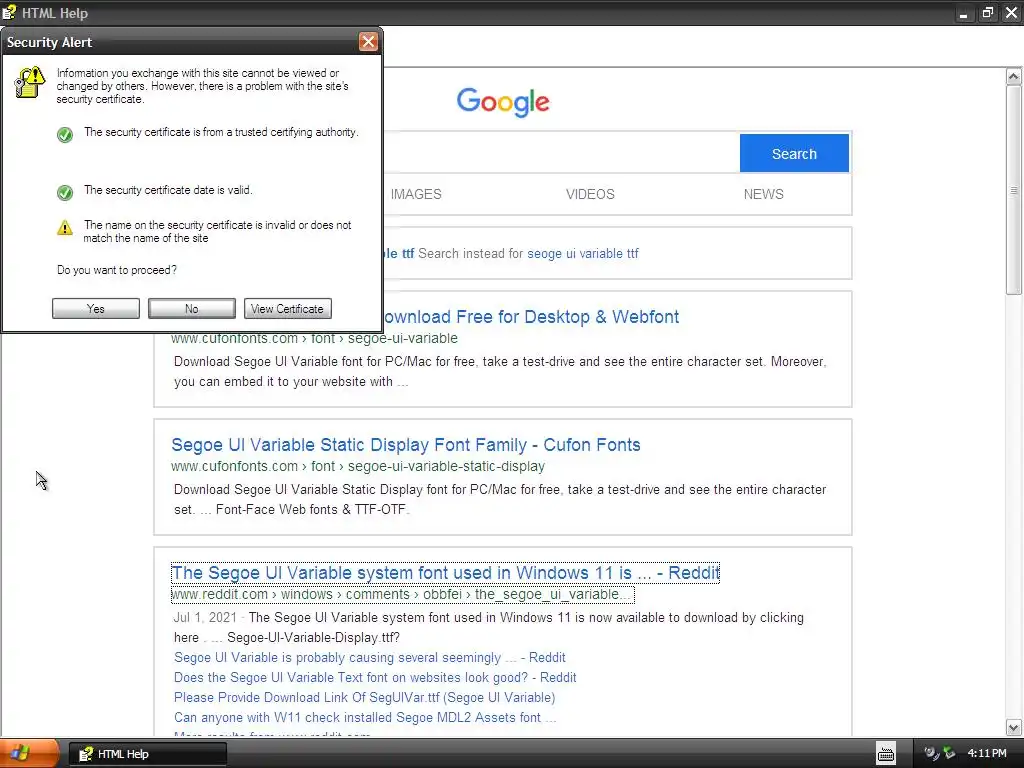Open the Reddit 'Segoe UI Variable system font' result

(445, 573)
